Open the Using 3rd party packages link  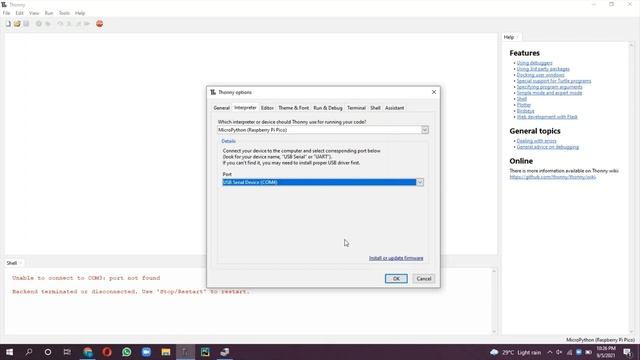pyautogui.click(x=543, y=69)
